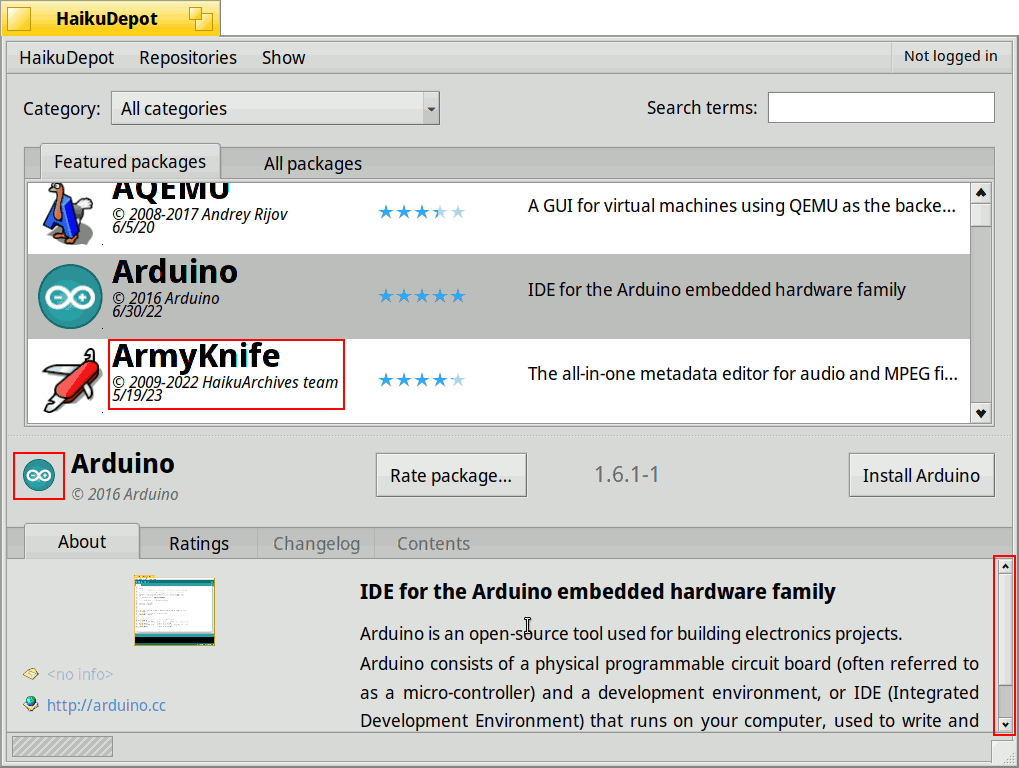Screen dimensions: 1019x768
Task: Click the version number 1.6.1-1
Action: click(626, 474)
